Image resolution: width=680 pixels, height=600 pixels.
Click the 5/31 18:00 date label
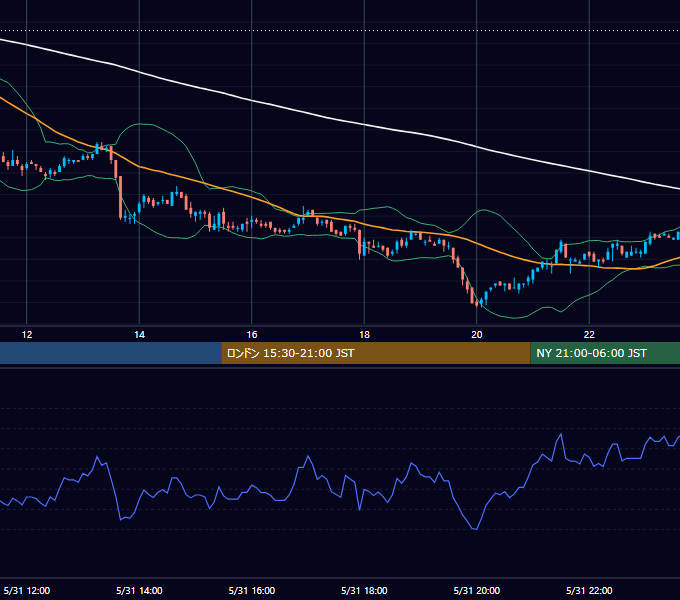pos(364,590)
